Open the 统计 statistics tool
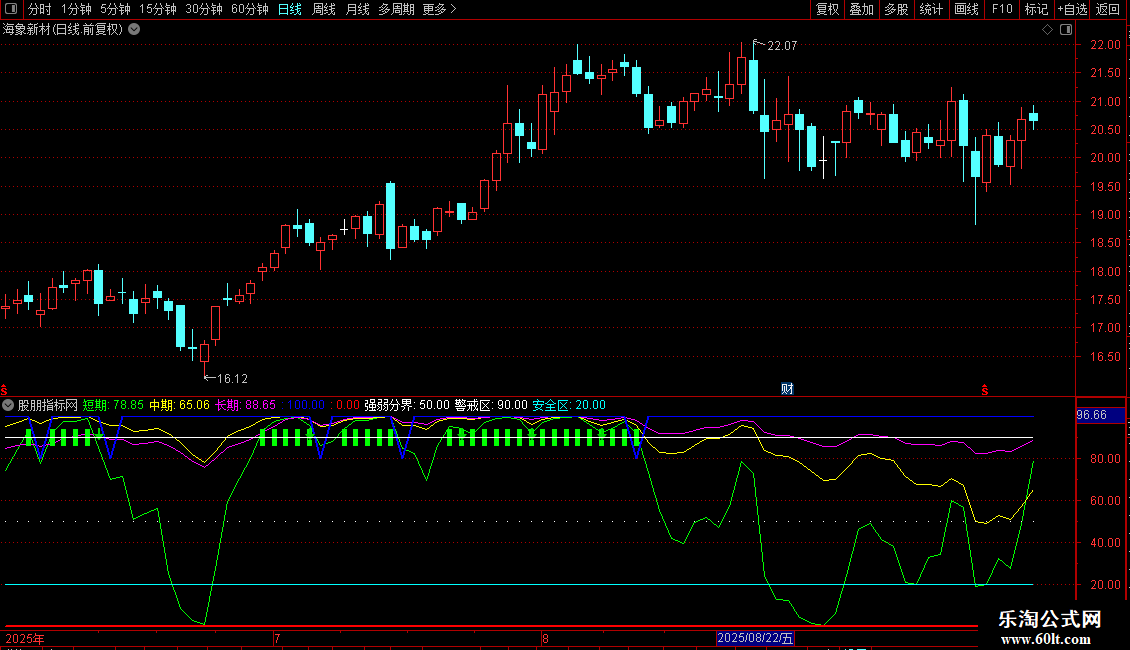1130x650 pixels. 931,9
